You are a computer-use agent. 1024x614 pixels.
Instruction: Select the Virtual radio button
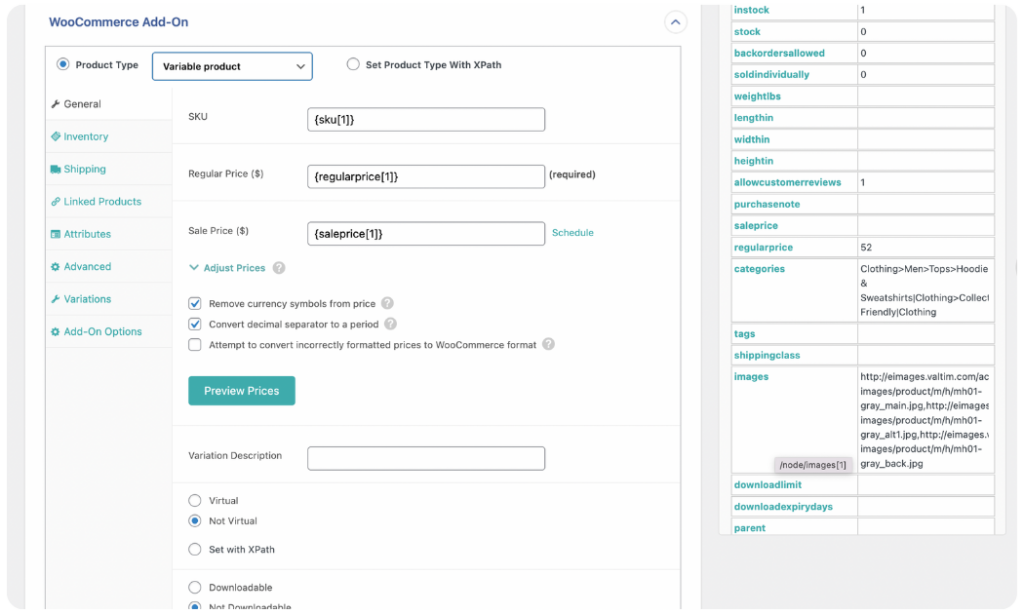click(195, 500)
